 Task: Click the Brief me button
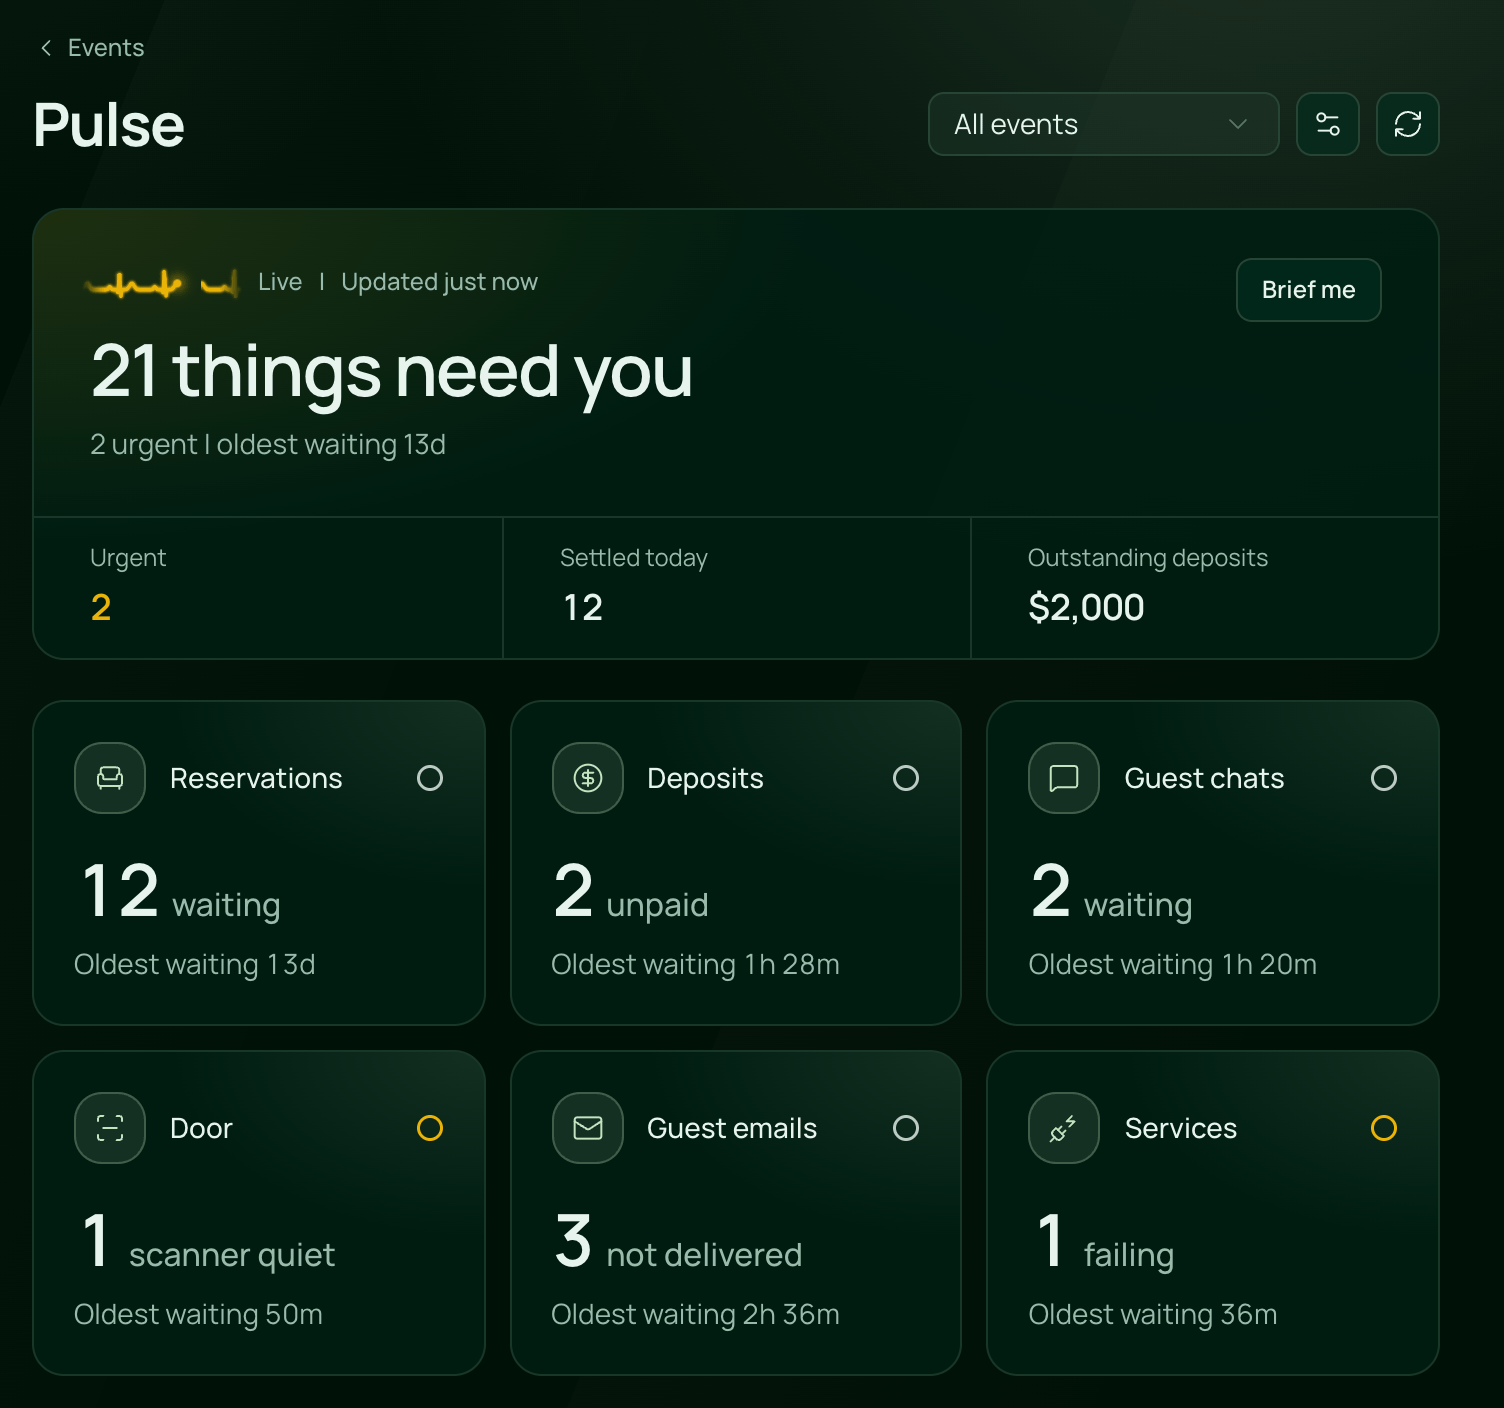tap(1308, 290)
